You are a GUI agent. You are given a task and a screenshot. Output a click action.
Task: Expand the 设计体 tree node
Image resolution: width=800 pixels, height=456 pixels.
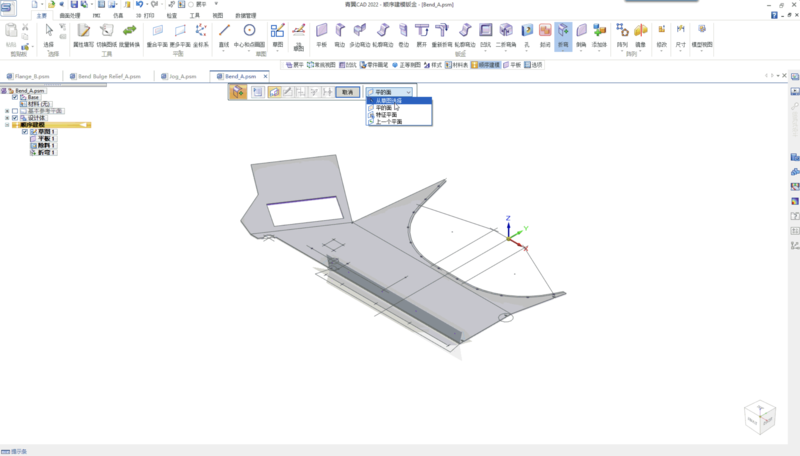[7, 118]
